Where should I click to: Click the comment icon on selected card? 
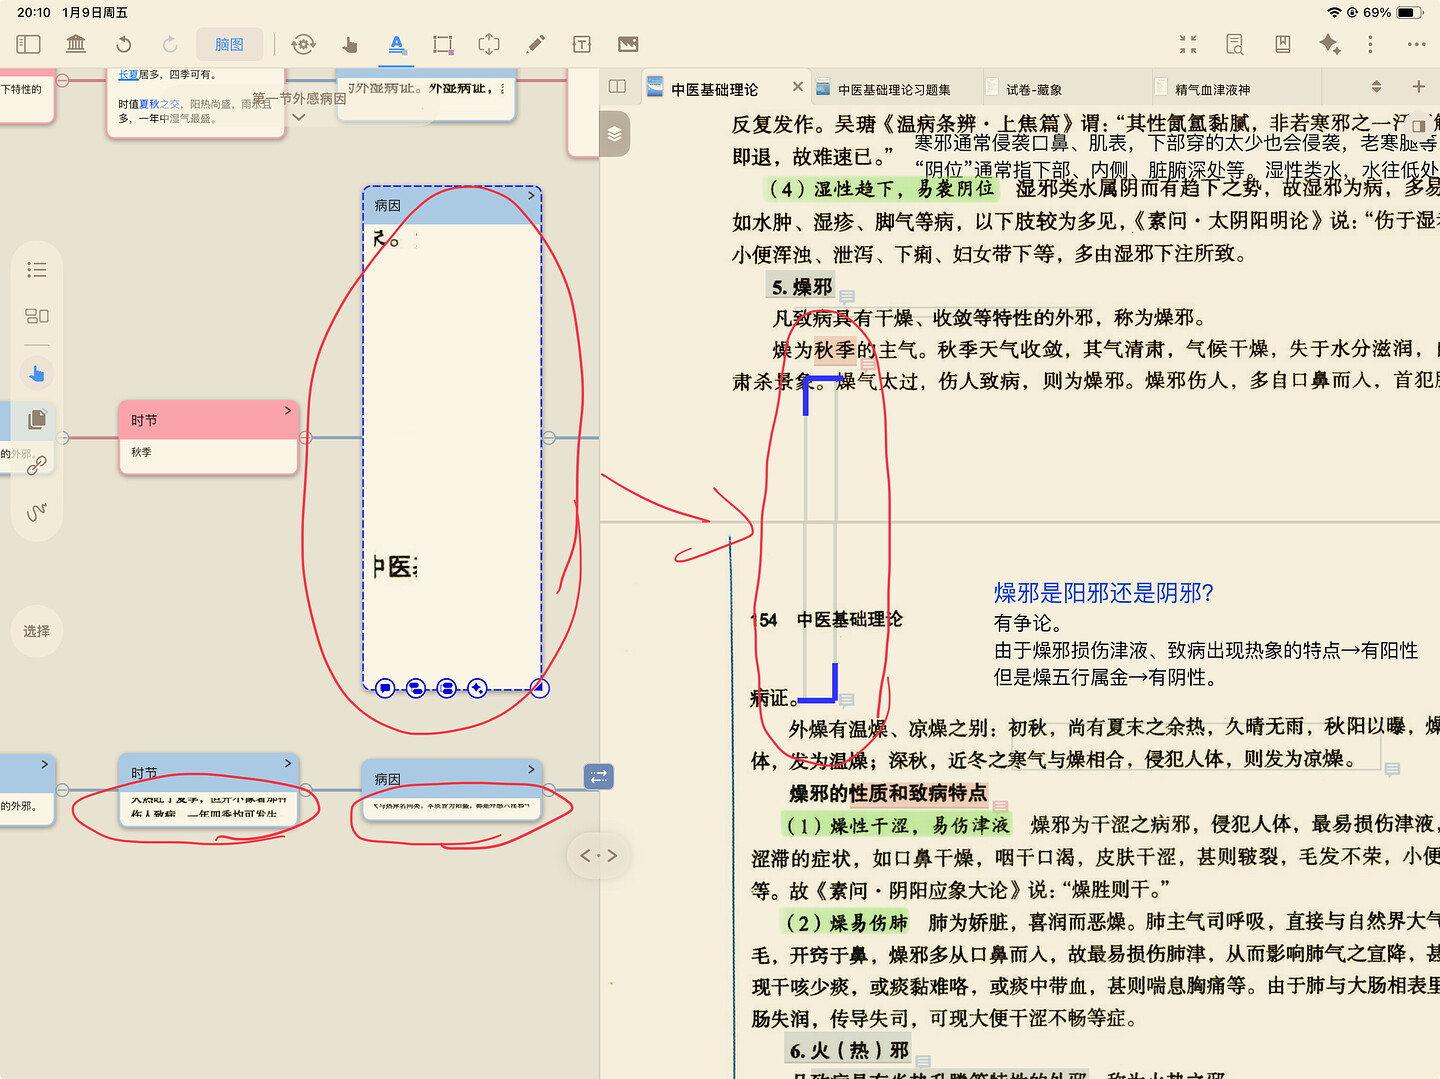click(x=385, y=688)
